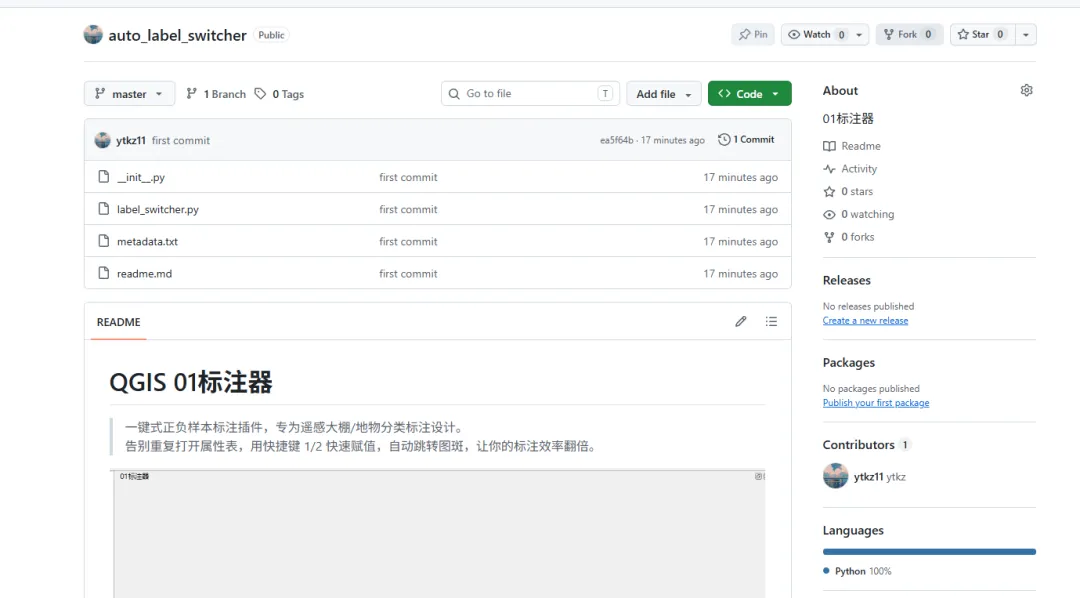Click file icon next to label_switcher.py

pyautogui.click(x=103, y=209)
